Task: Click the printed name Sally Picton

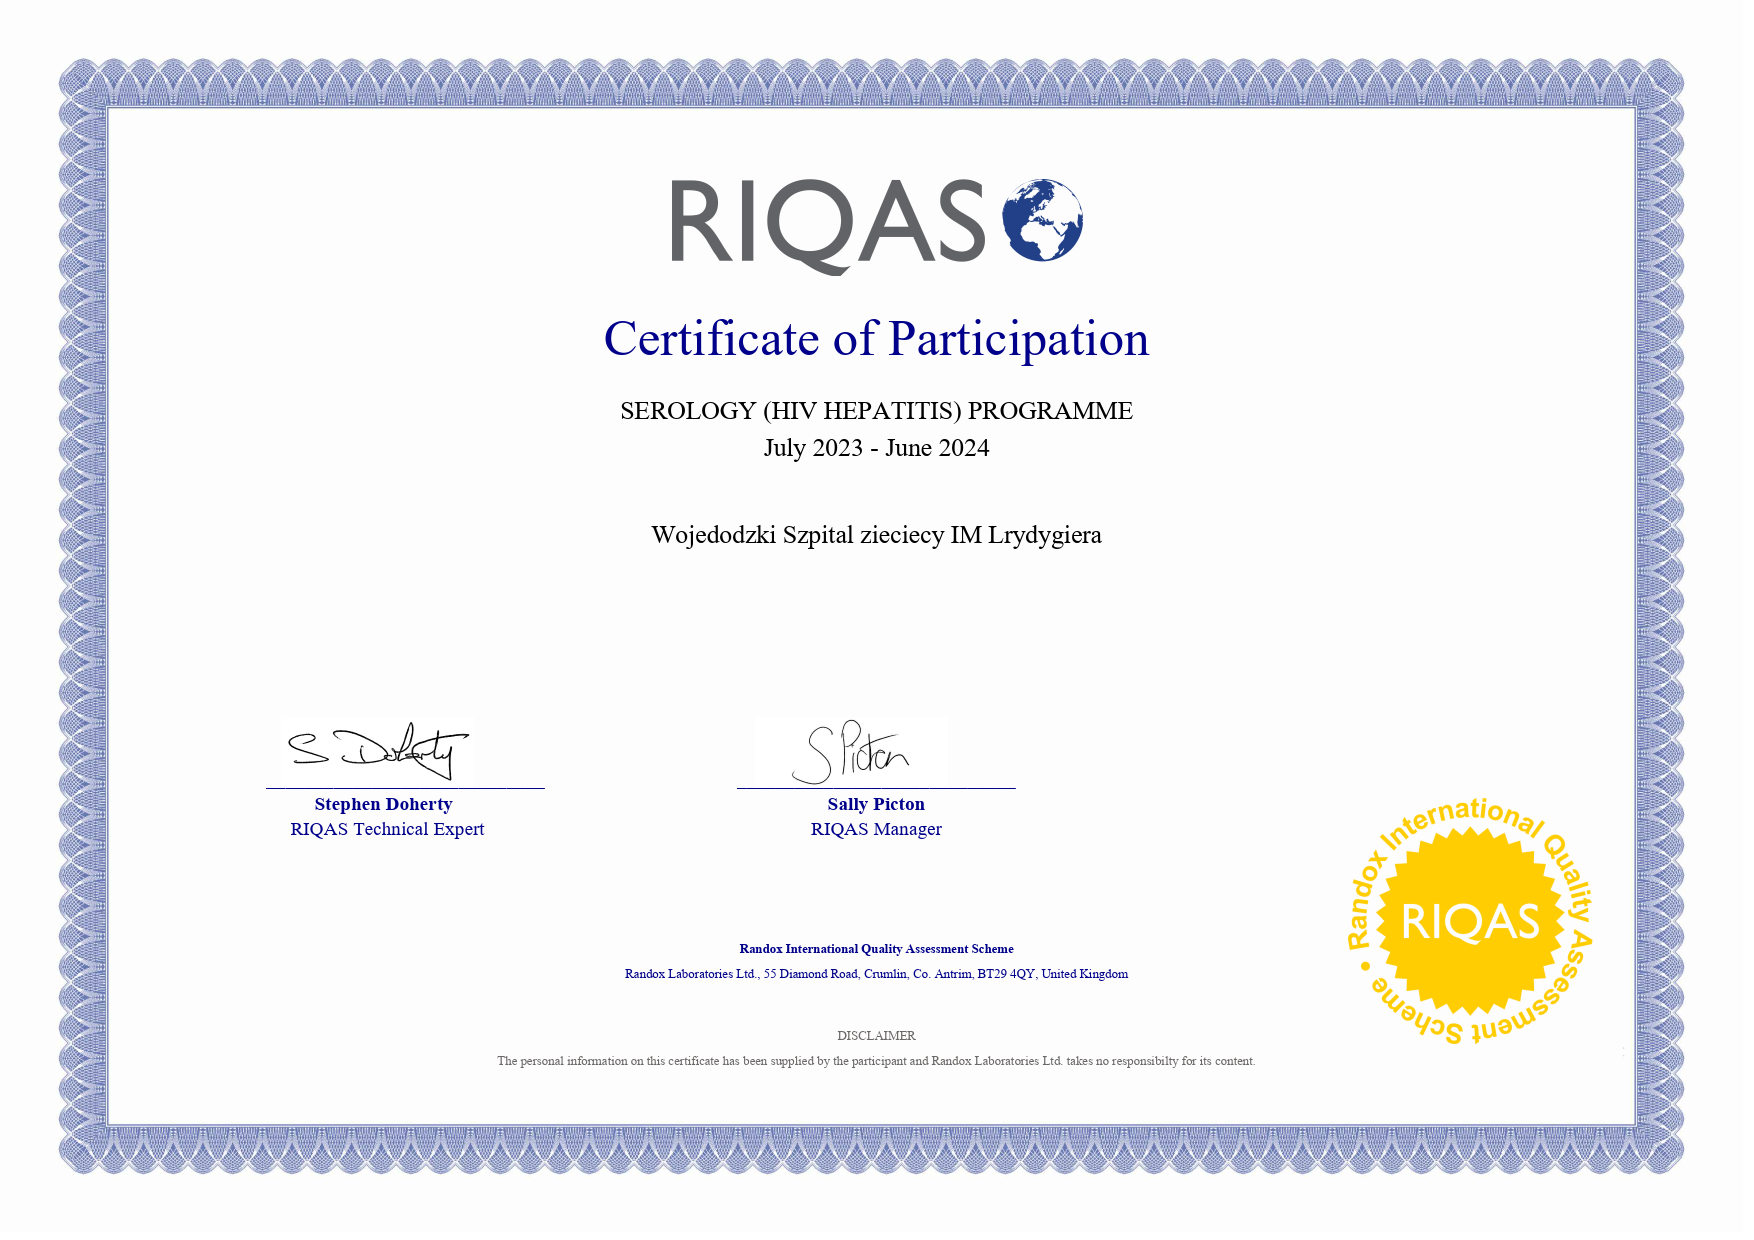Action: coord(876,804)
